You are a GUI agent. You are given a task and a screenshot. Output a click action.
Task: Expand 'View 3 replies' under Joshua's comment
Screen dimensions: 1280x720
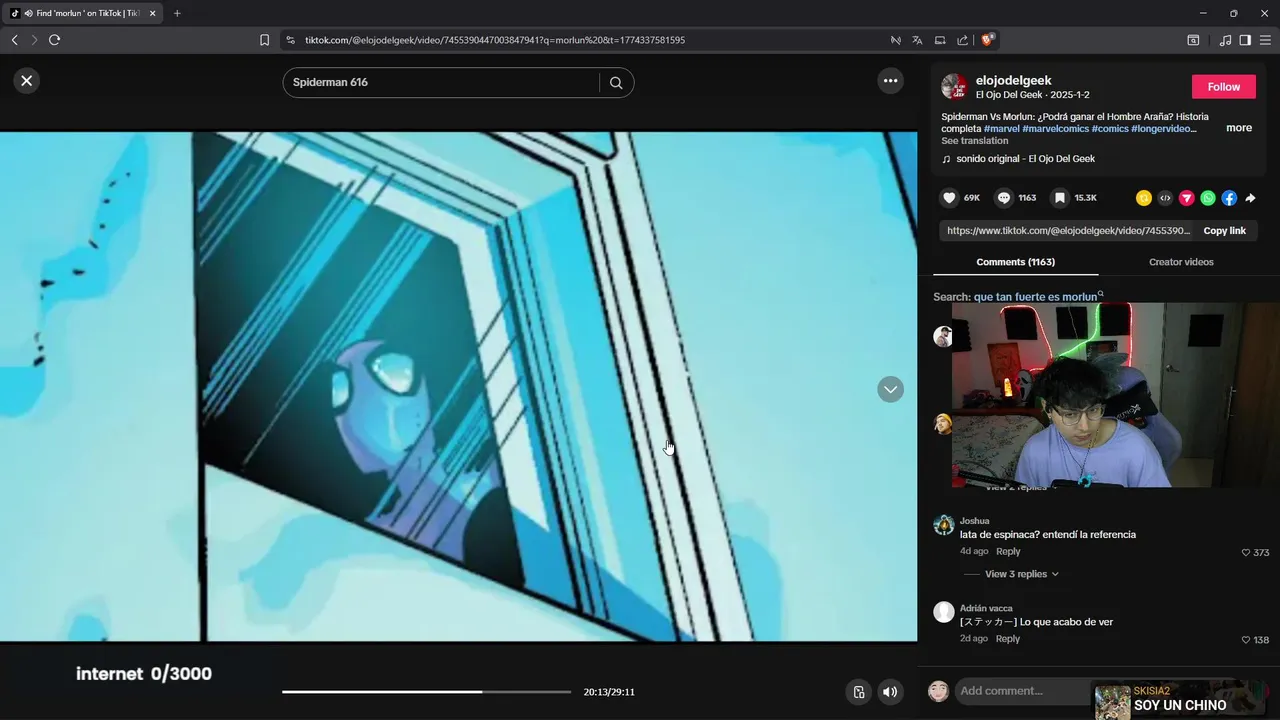(1021, 574)
